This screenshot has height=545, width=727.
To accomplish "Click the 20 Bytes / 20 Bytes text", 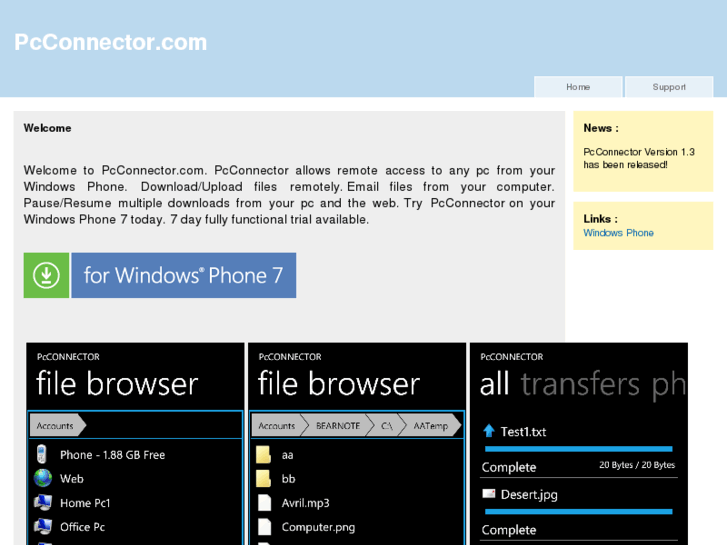I will (637, 465).
